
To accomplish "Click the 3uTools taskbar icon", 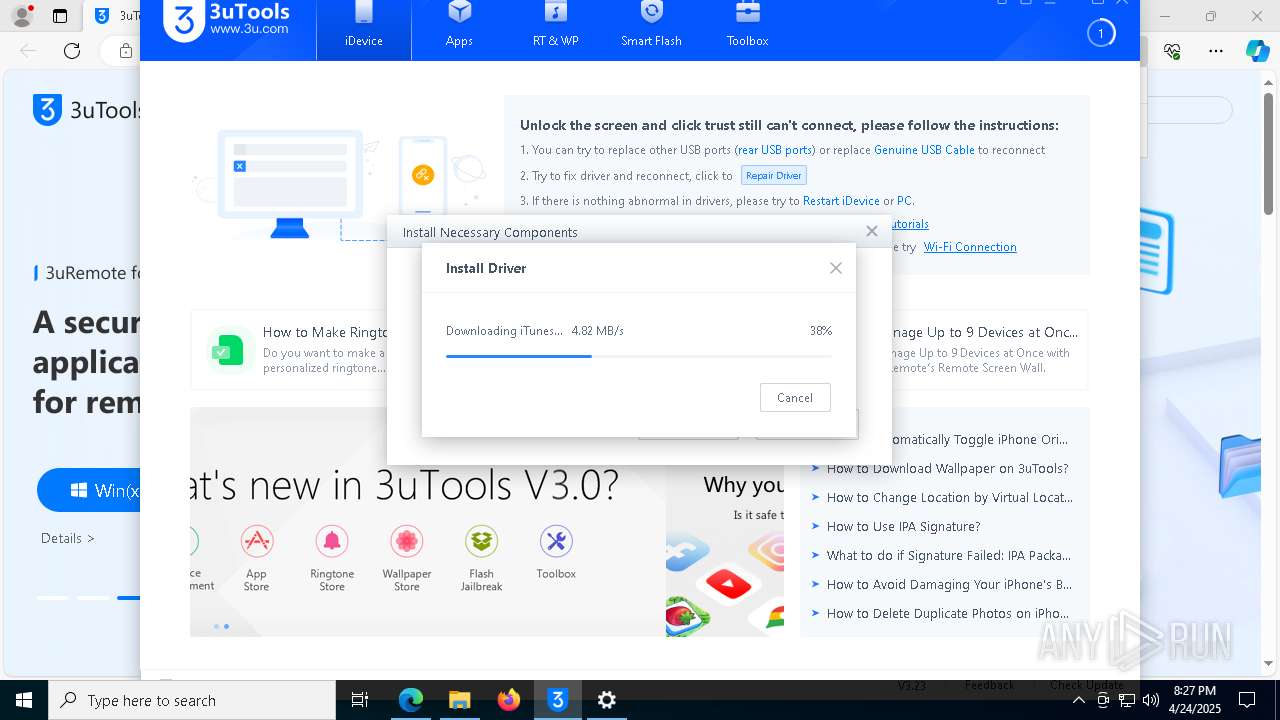I will pyautogui.click(x=557, y=700).
